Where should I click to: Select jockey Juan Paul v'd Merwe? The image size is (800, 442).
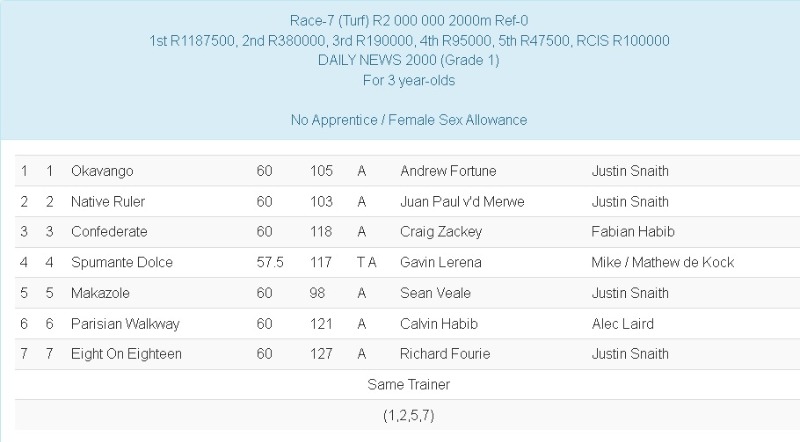coord(462,202)
